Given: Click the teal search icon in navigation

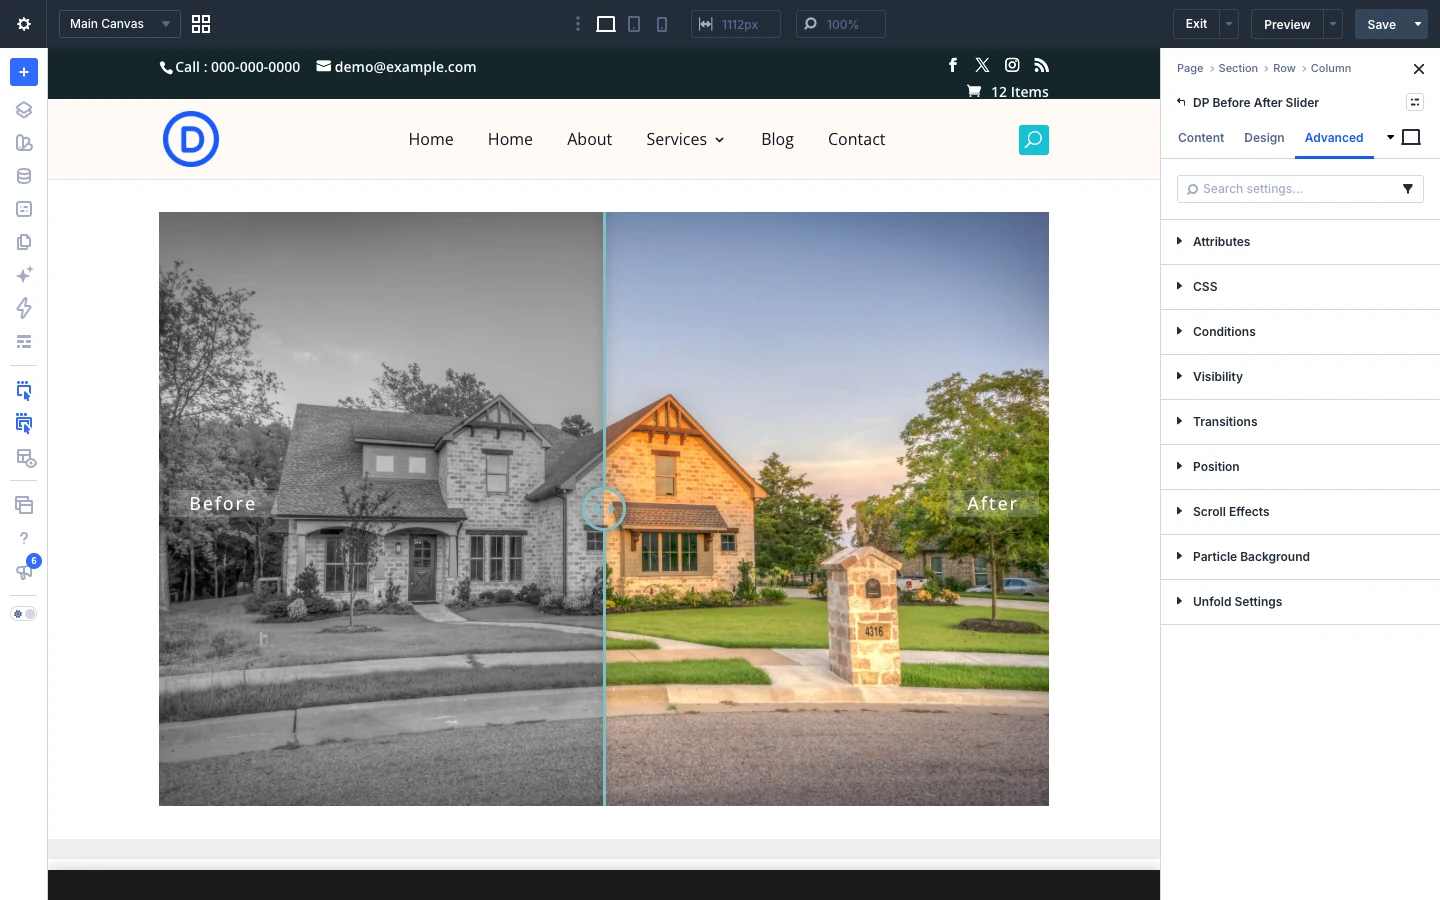Looking at the screenshot, I should tap(1034, 140).
